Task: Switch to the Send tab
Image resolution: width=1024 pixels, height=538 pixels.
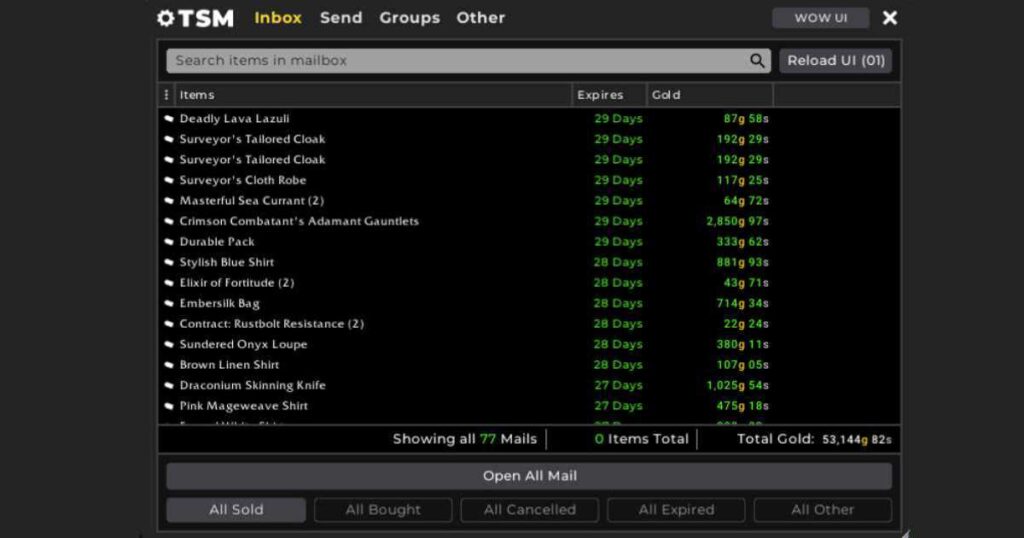Action: coord(341,18)
